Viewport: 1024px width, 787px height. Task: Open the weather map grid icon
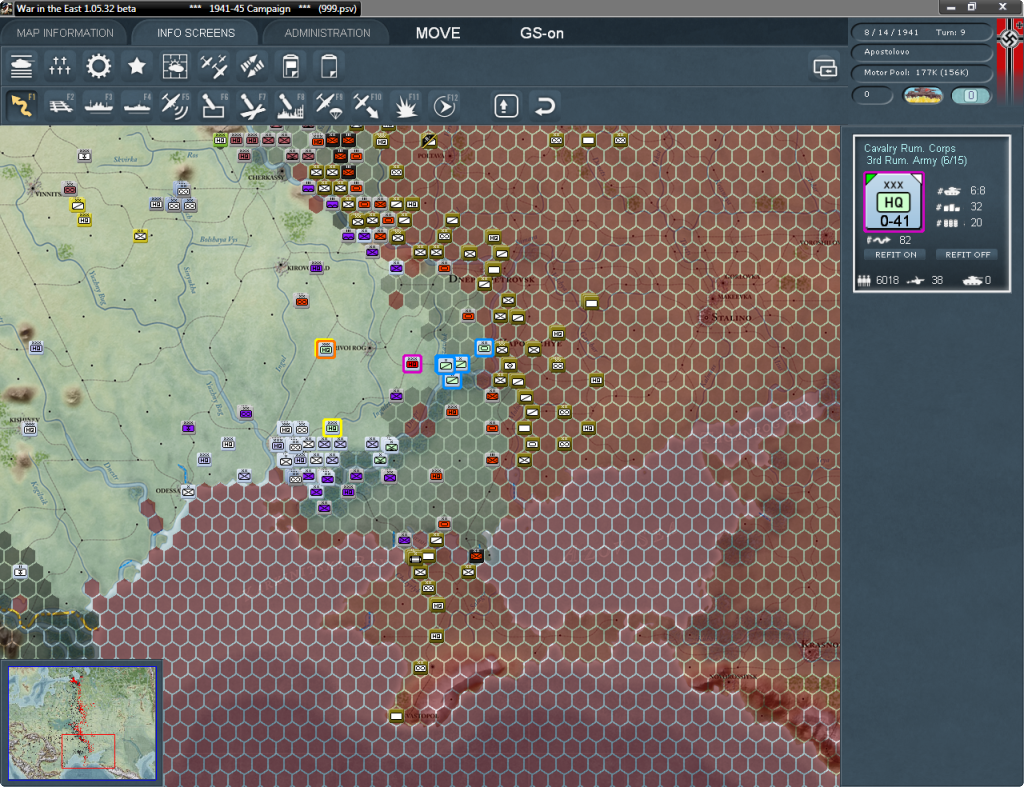[175, 67]
